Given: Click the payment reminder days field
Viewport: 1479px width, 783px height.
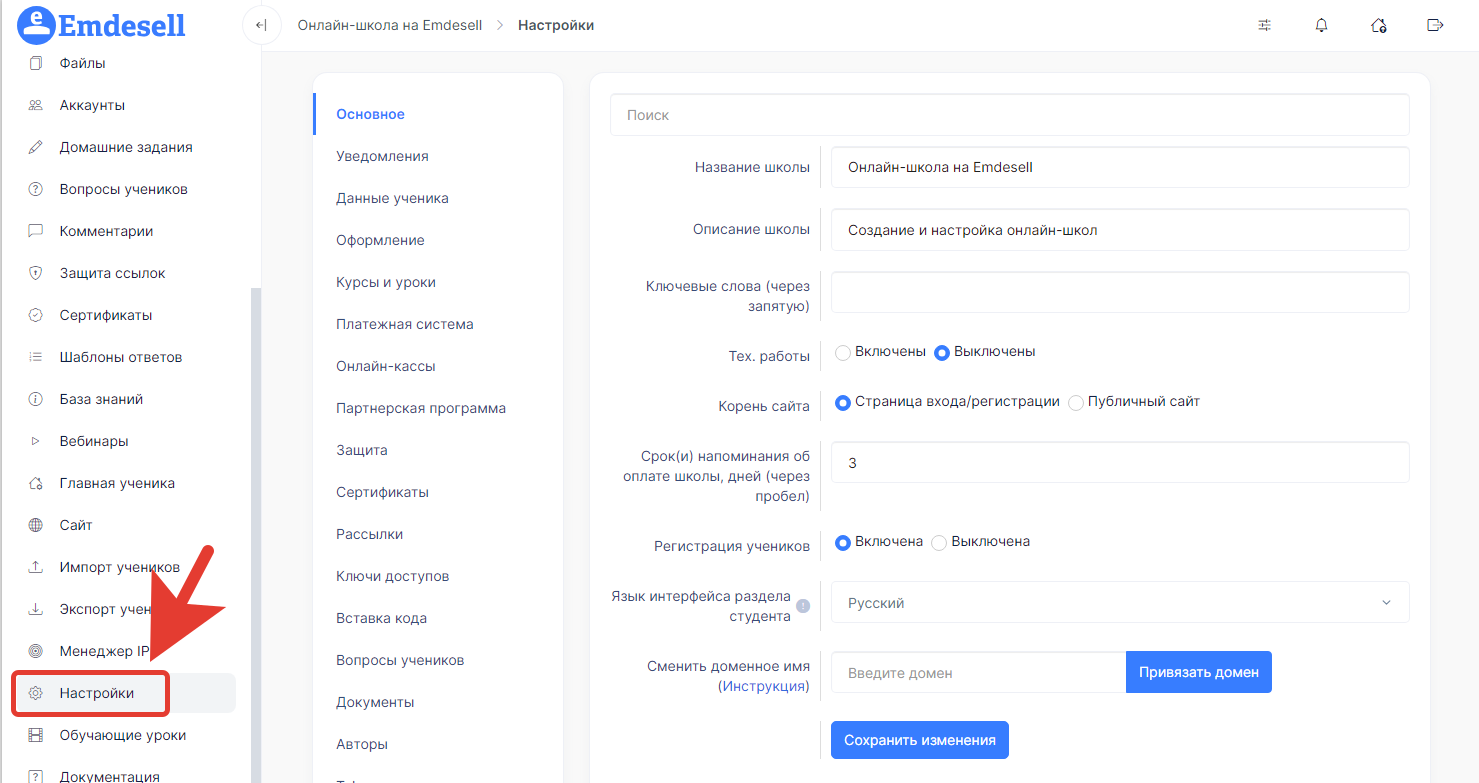Looking at the screenshot, I should tap(1120, 463).
